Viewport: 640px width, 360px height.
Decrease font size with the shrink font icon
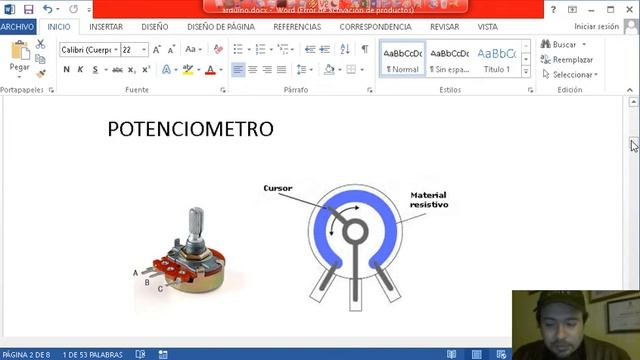[x=171, y=49]
